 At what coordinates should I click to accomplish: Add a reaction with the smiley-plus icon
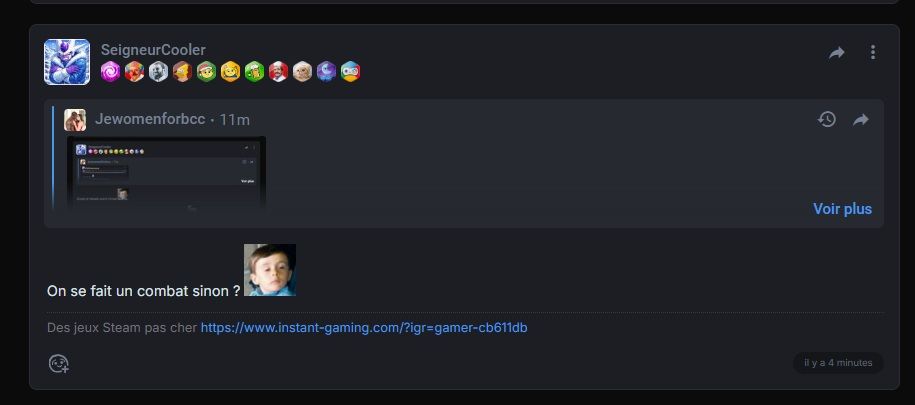58,364
